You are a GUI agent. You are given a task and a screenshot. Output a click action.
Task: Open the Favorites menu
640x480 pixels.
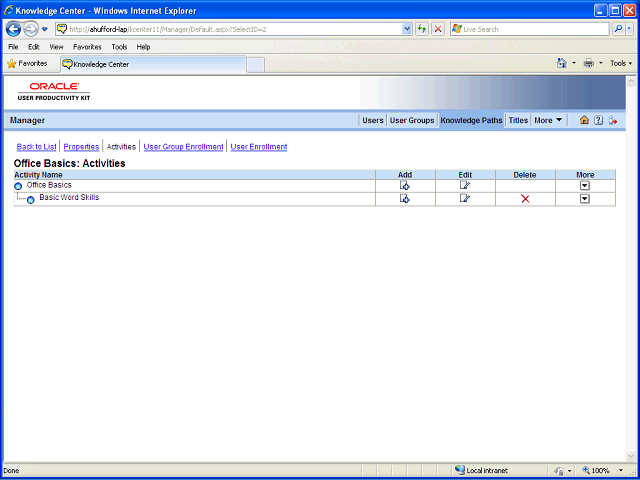tap(87, 47)
